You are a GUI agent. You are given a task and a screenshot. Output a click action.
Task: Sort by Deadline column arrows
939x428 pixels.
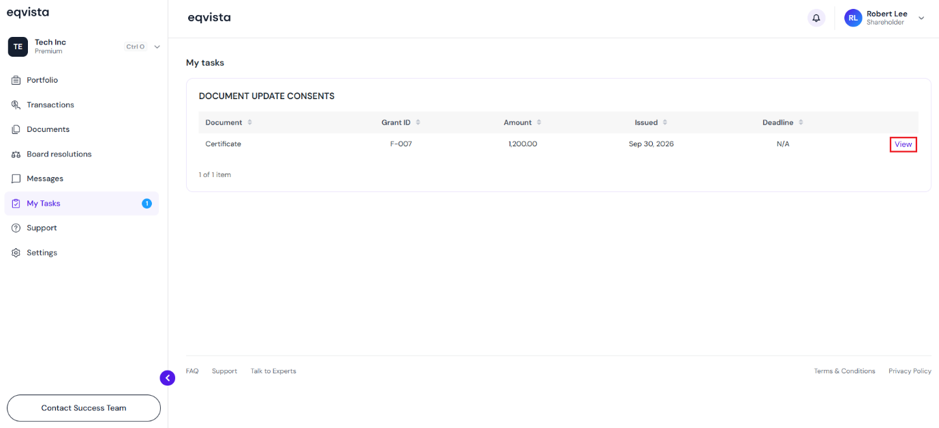coord(801,122)
